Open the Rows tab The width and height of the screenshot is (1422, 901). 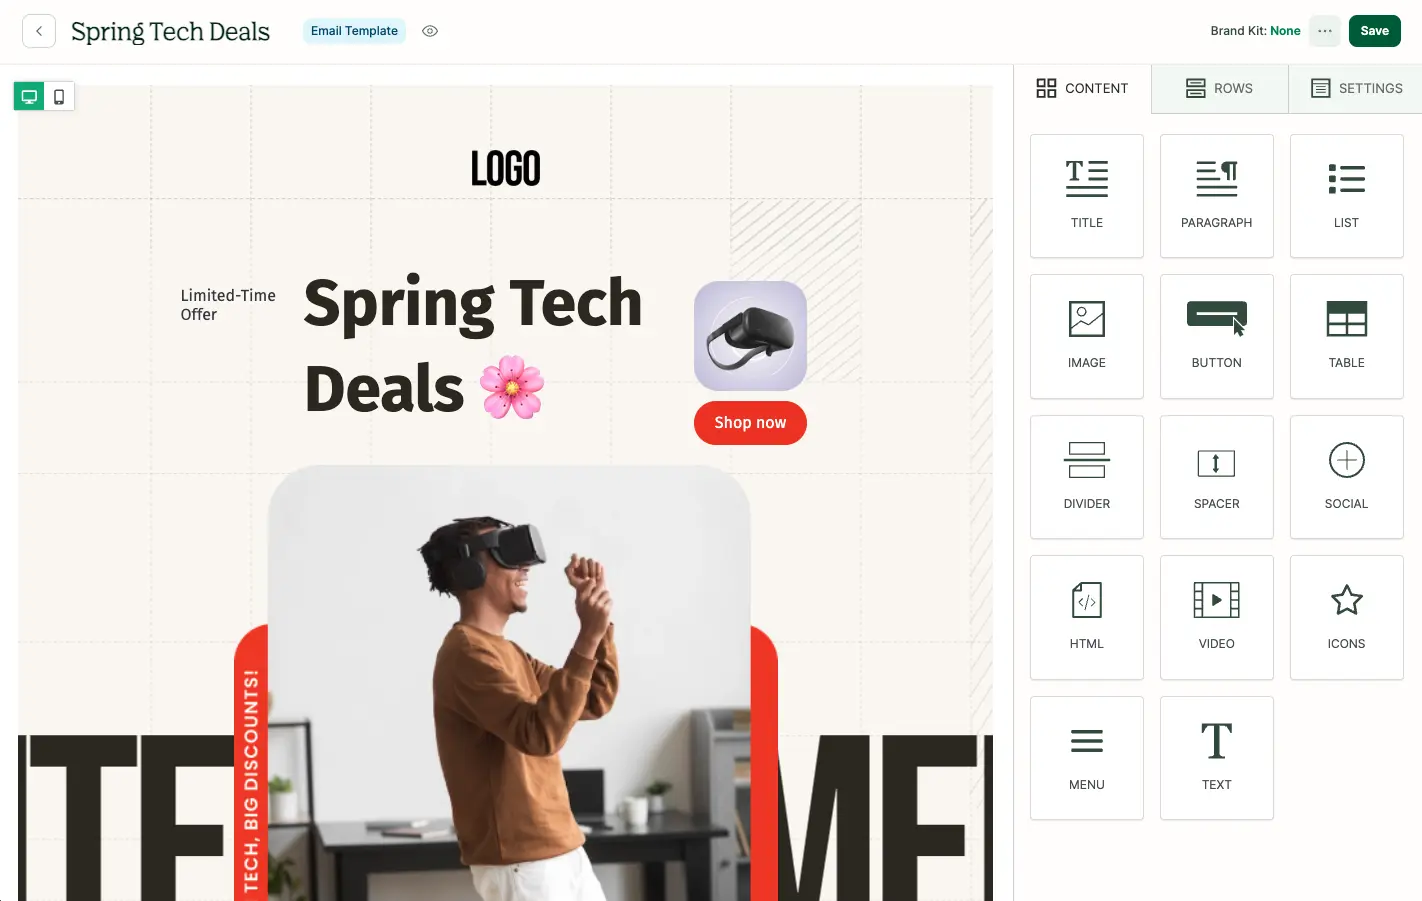tap(1220, 88)
